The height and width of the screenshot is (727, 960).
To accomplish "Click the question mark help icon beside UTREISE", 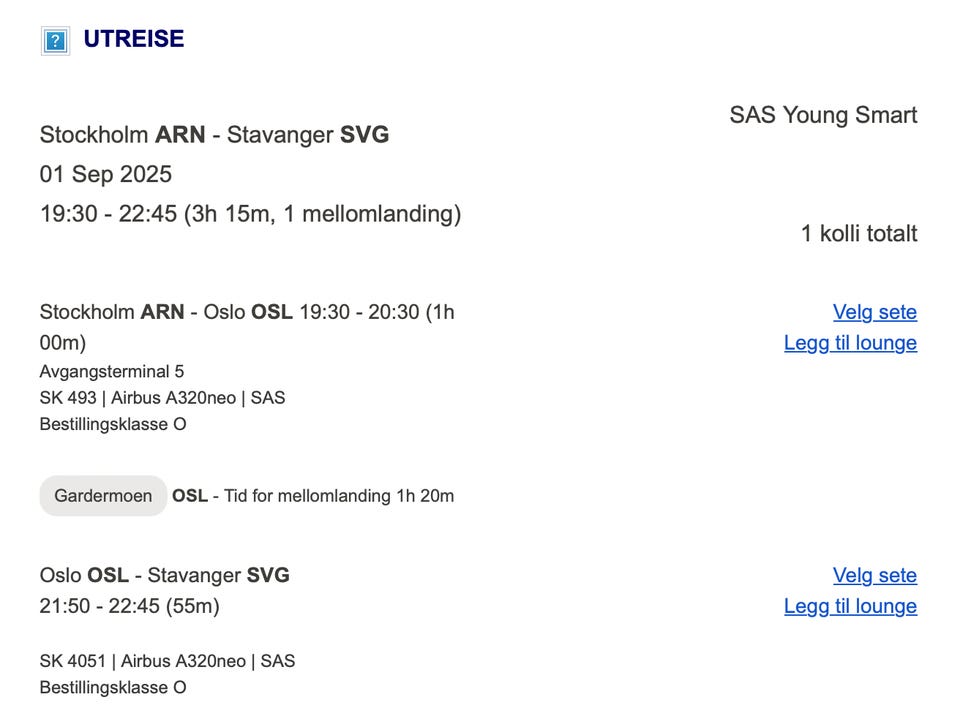I will [55, 41].
